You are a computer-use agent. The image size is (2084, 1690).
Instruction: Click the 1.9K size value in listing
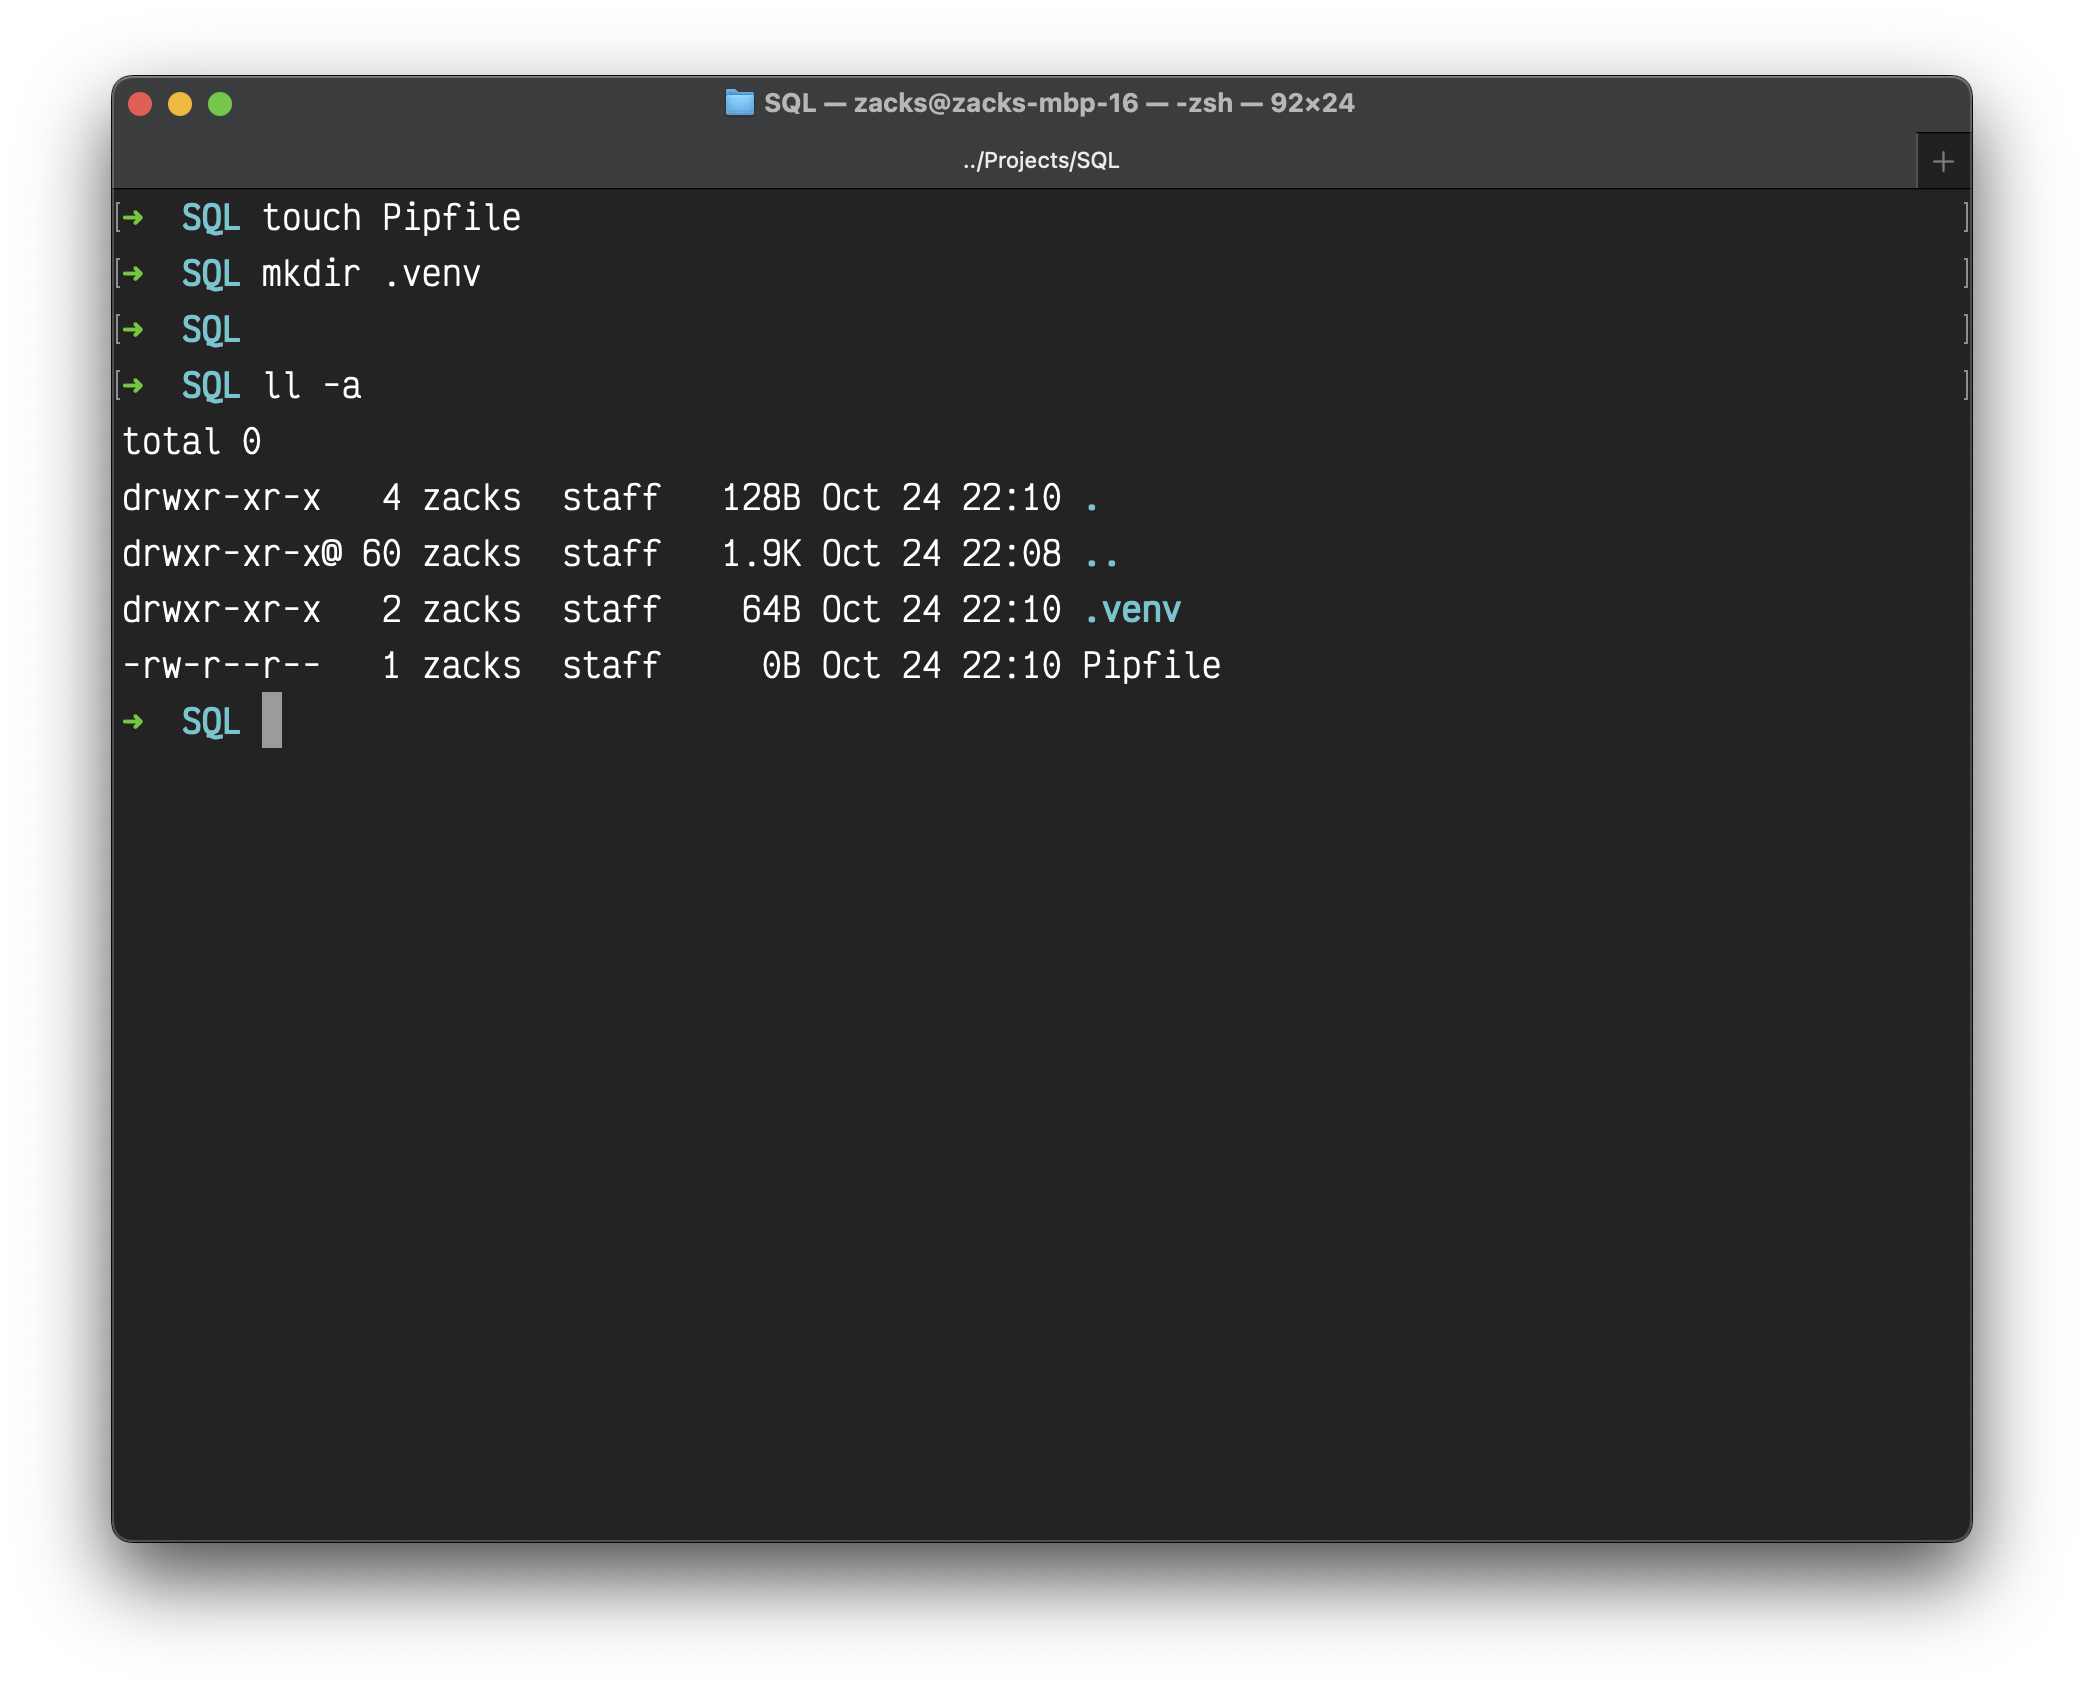pyautogui.click(x=761, y=553)
